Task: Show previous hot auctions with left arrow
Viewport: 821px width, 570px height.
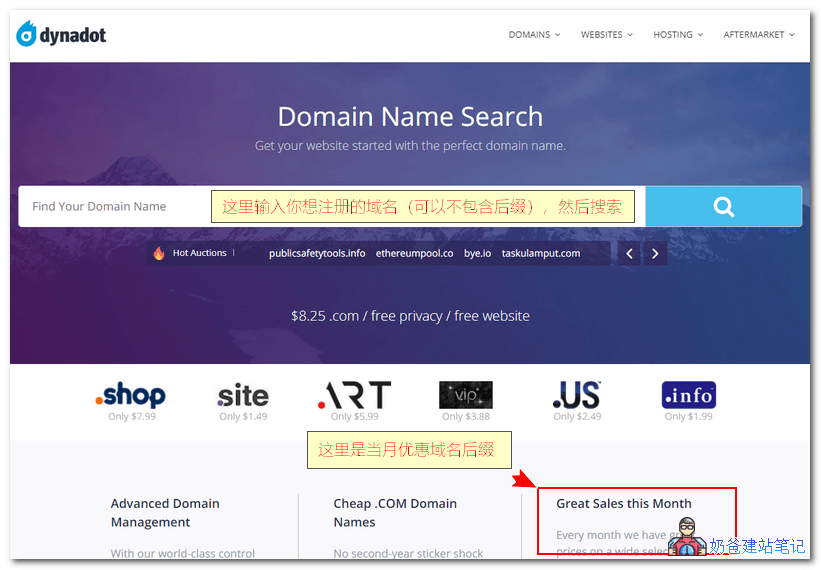Action: click(629, 254)
